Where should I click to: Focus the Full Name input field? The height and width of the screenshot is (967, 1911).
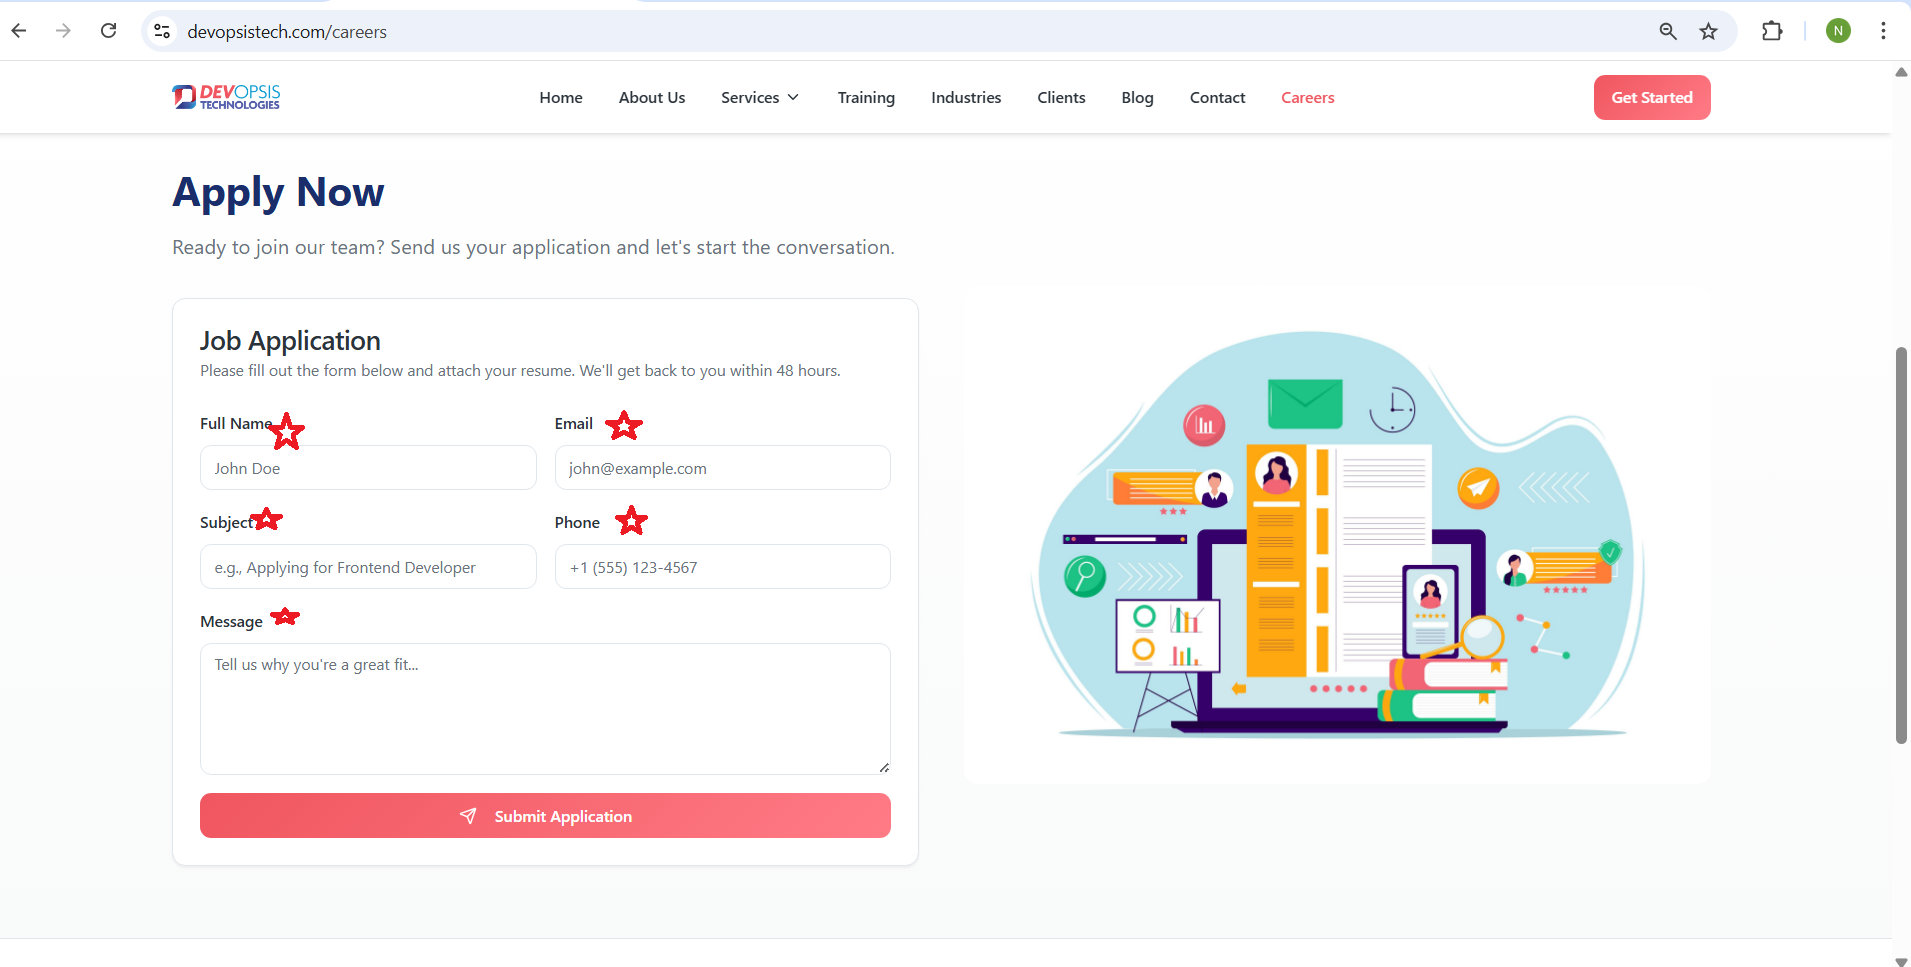tap(368, 468)
